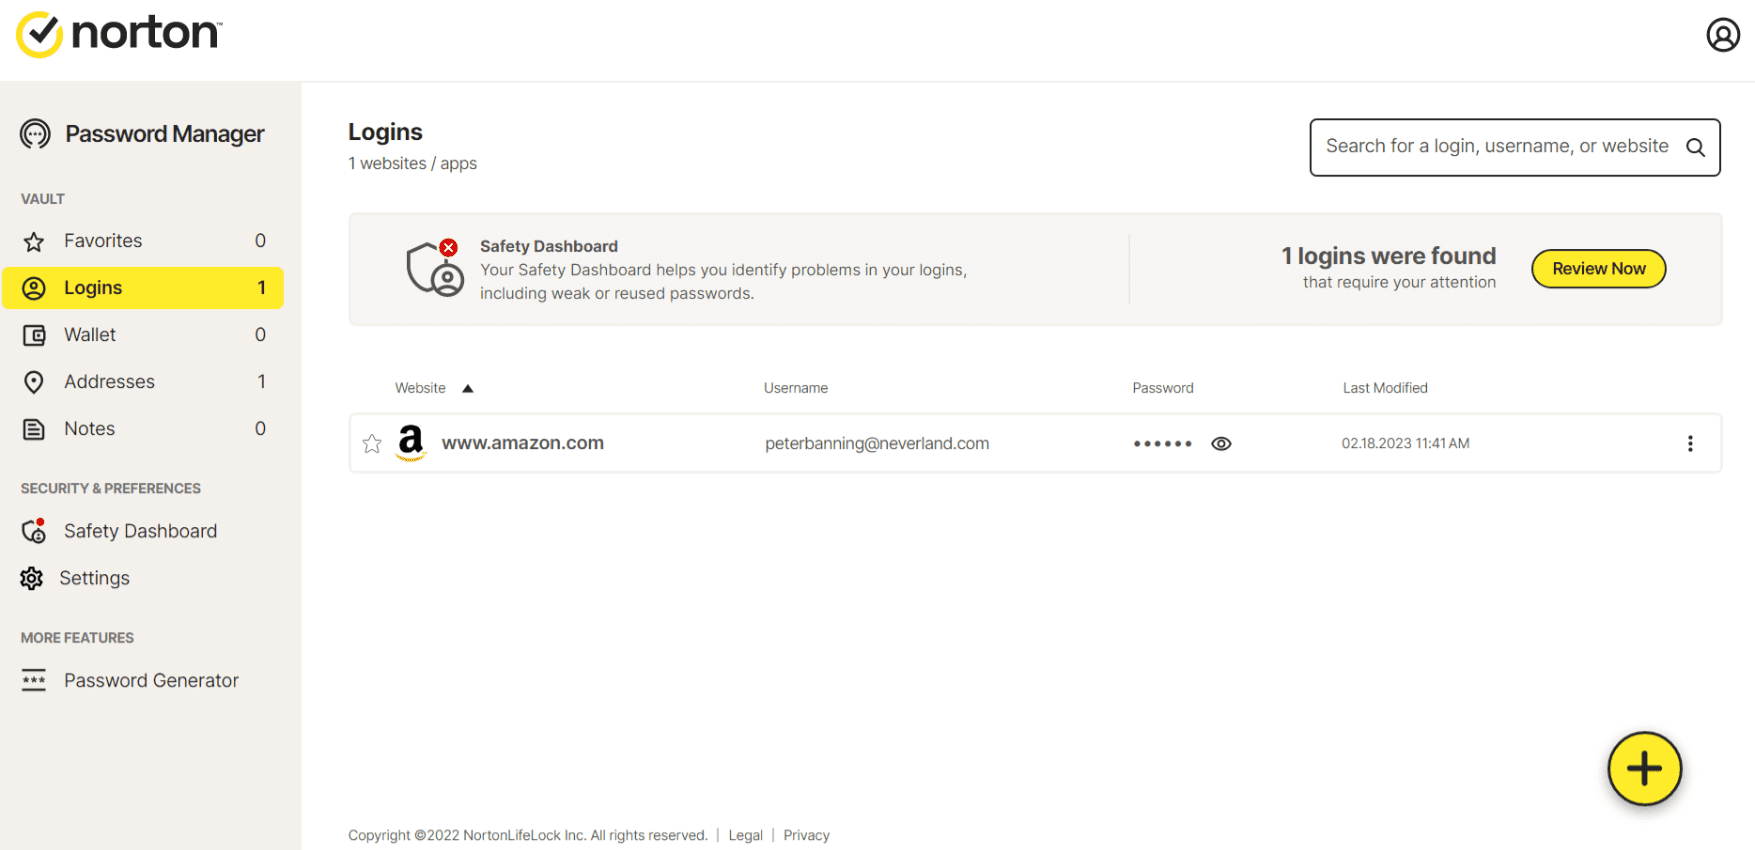Open Wallet section

click(143, 335)
